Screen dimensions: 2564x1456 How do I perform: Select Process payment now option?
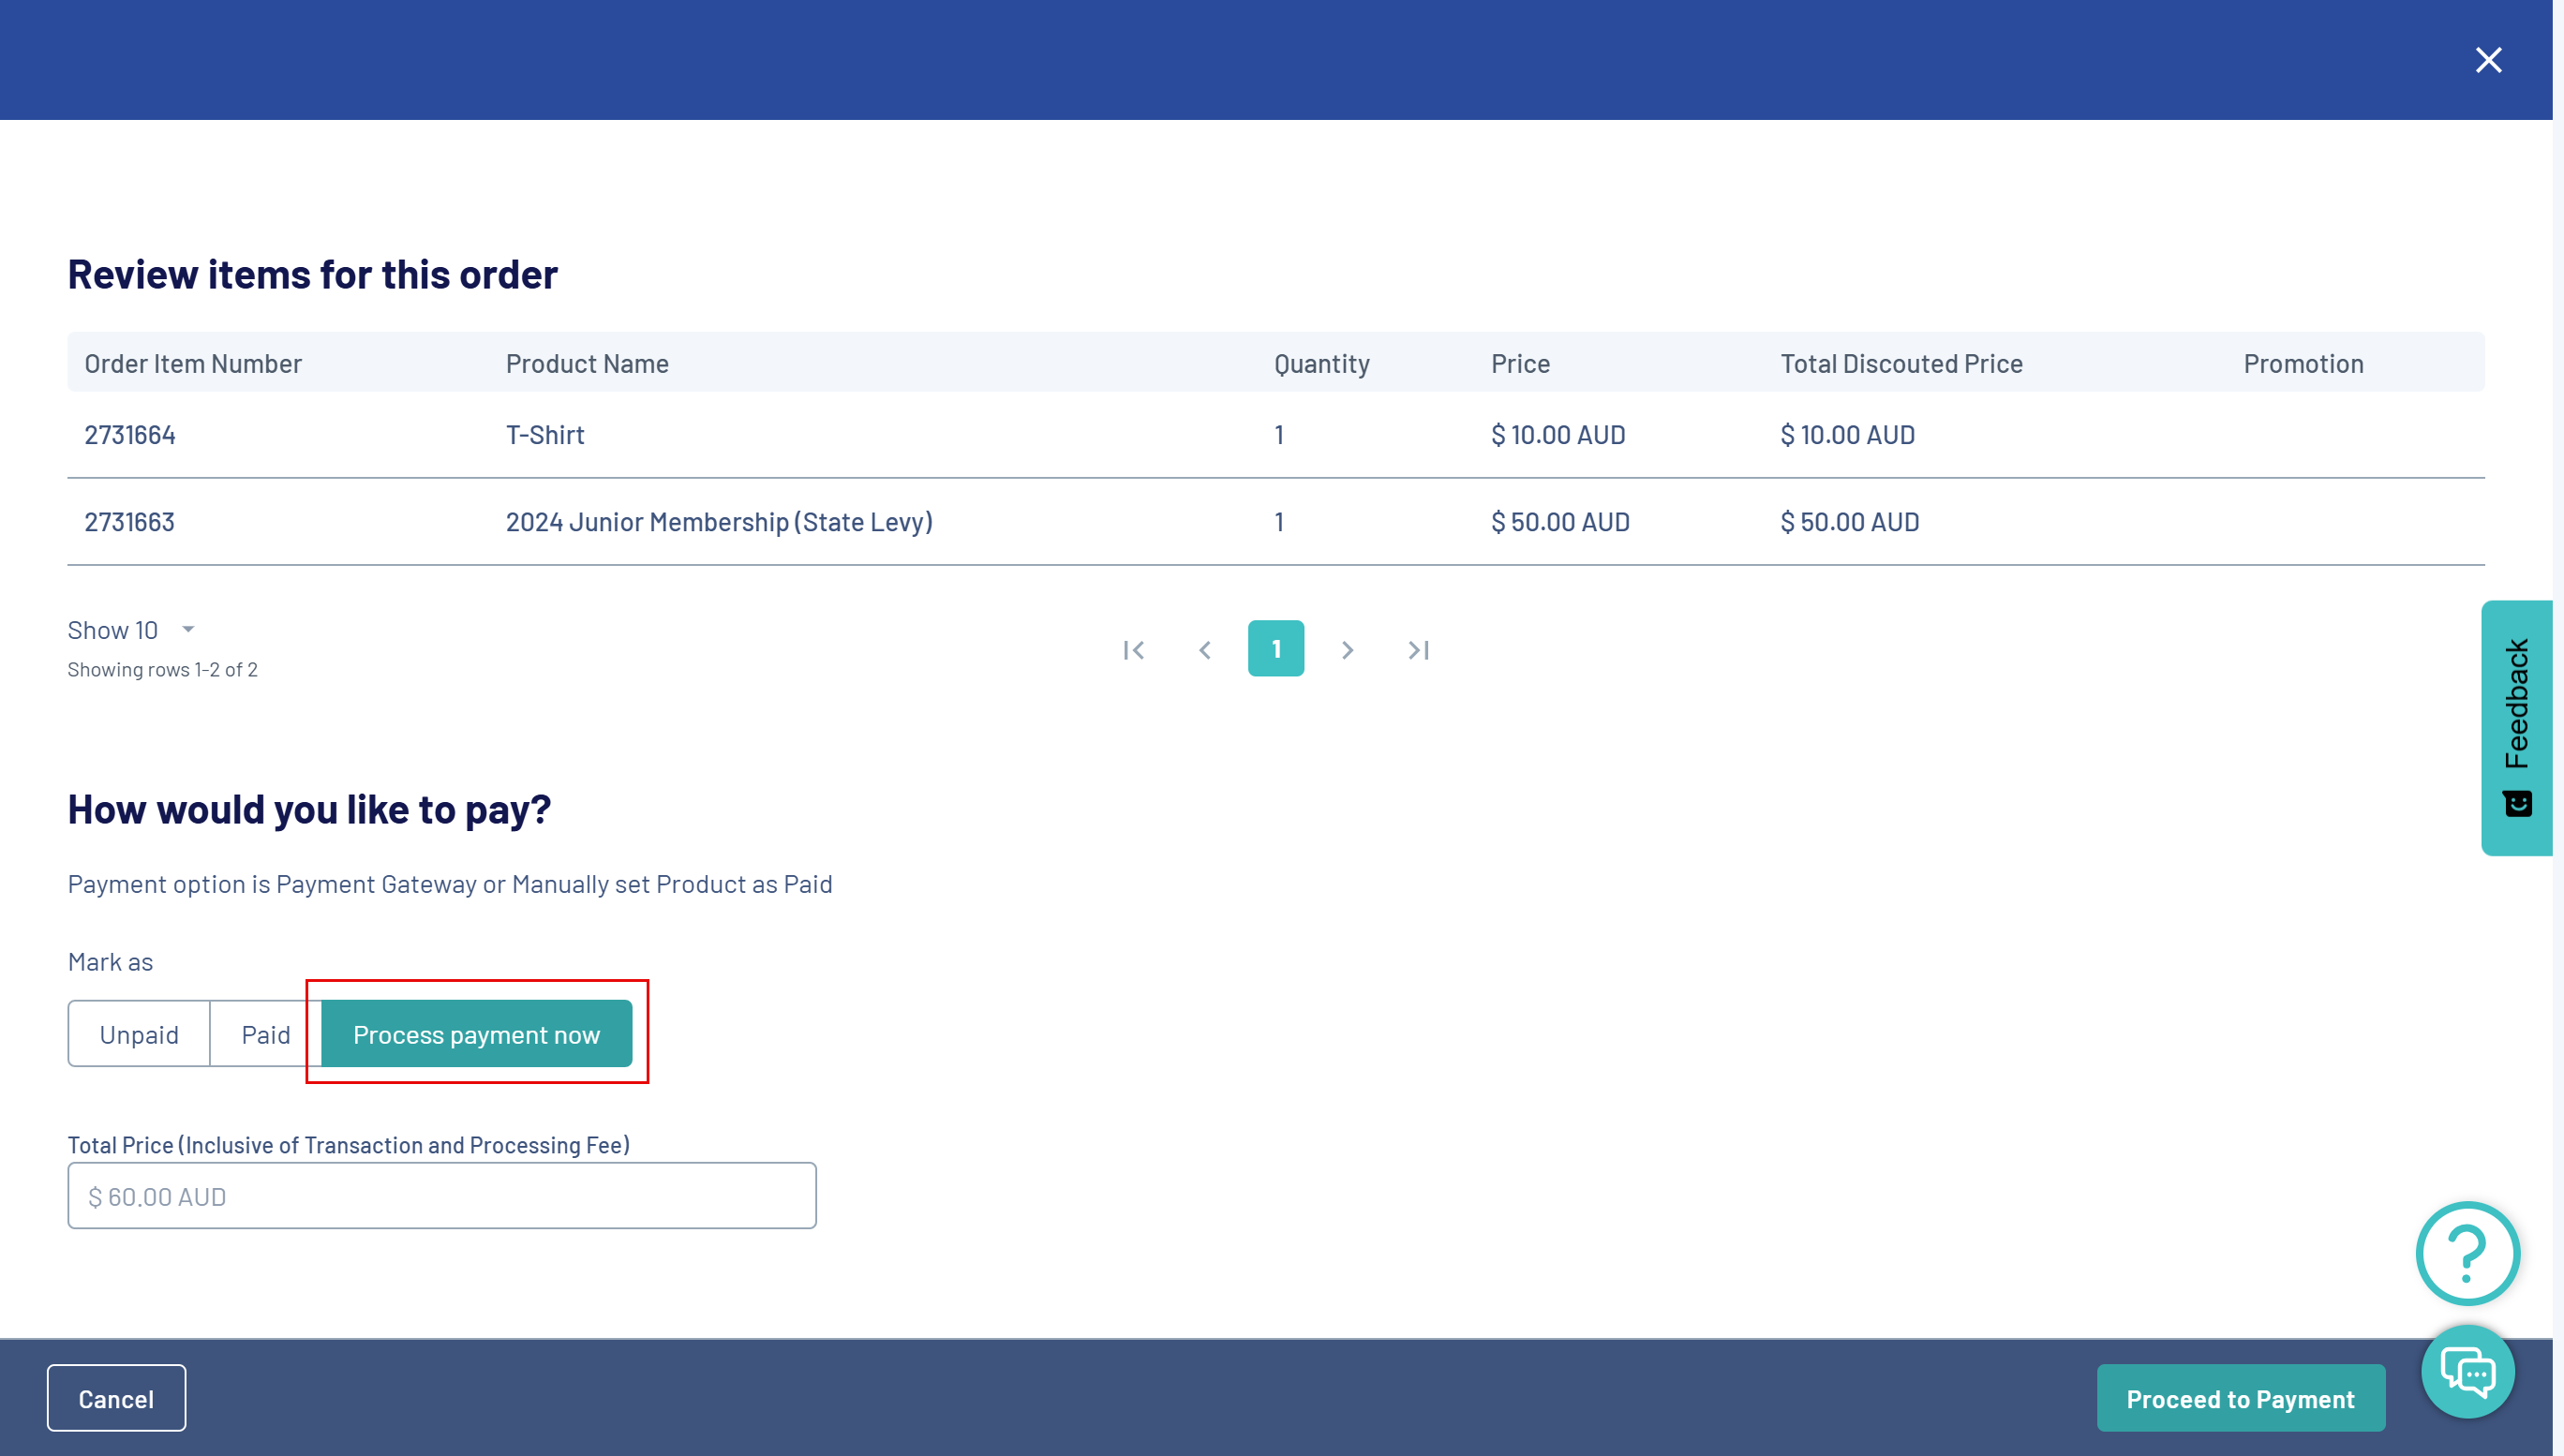pyautogui.click(x=476, y=1034)
